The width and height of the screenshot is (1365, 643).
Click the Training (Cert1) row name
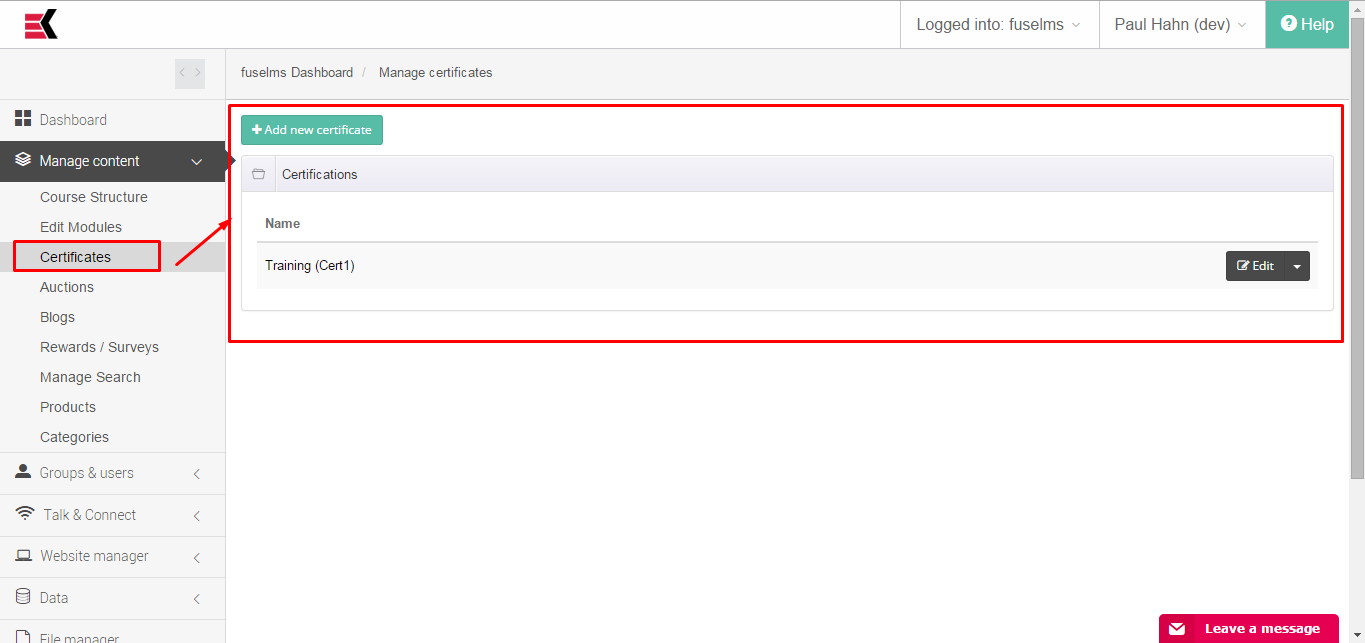[310, 265]
